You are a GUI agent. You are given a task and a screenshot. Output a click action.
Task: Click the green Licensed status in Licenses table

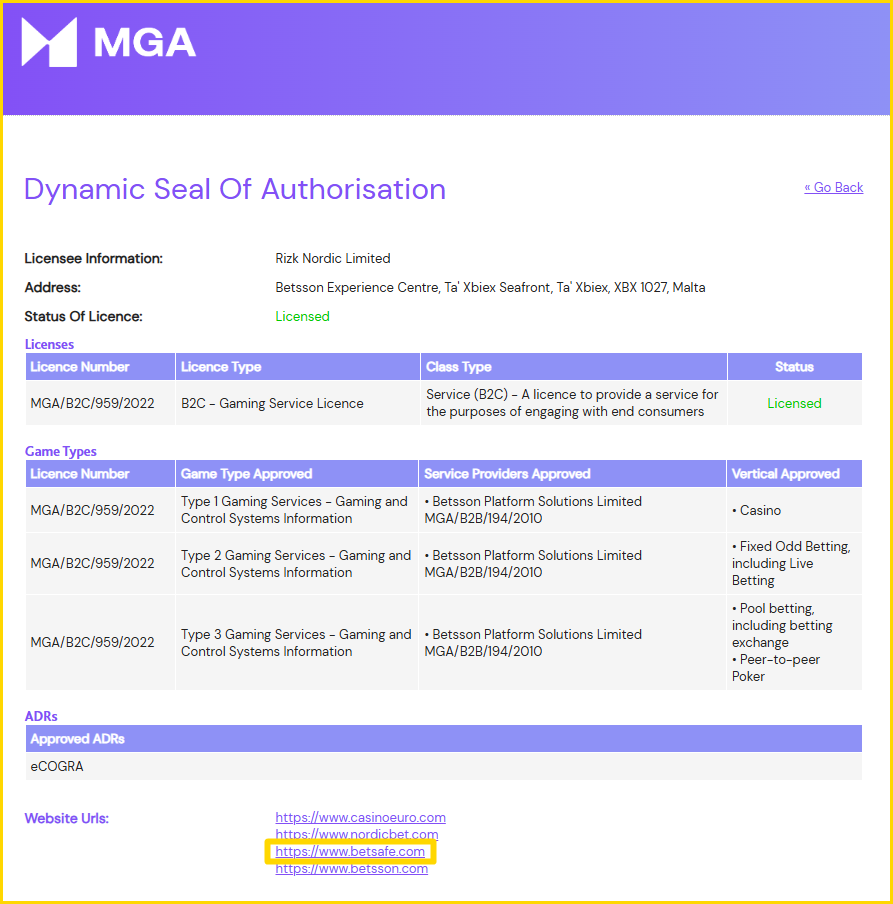click(x=794, y=403)
